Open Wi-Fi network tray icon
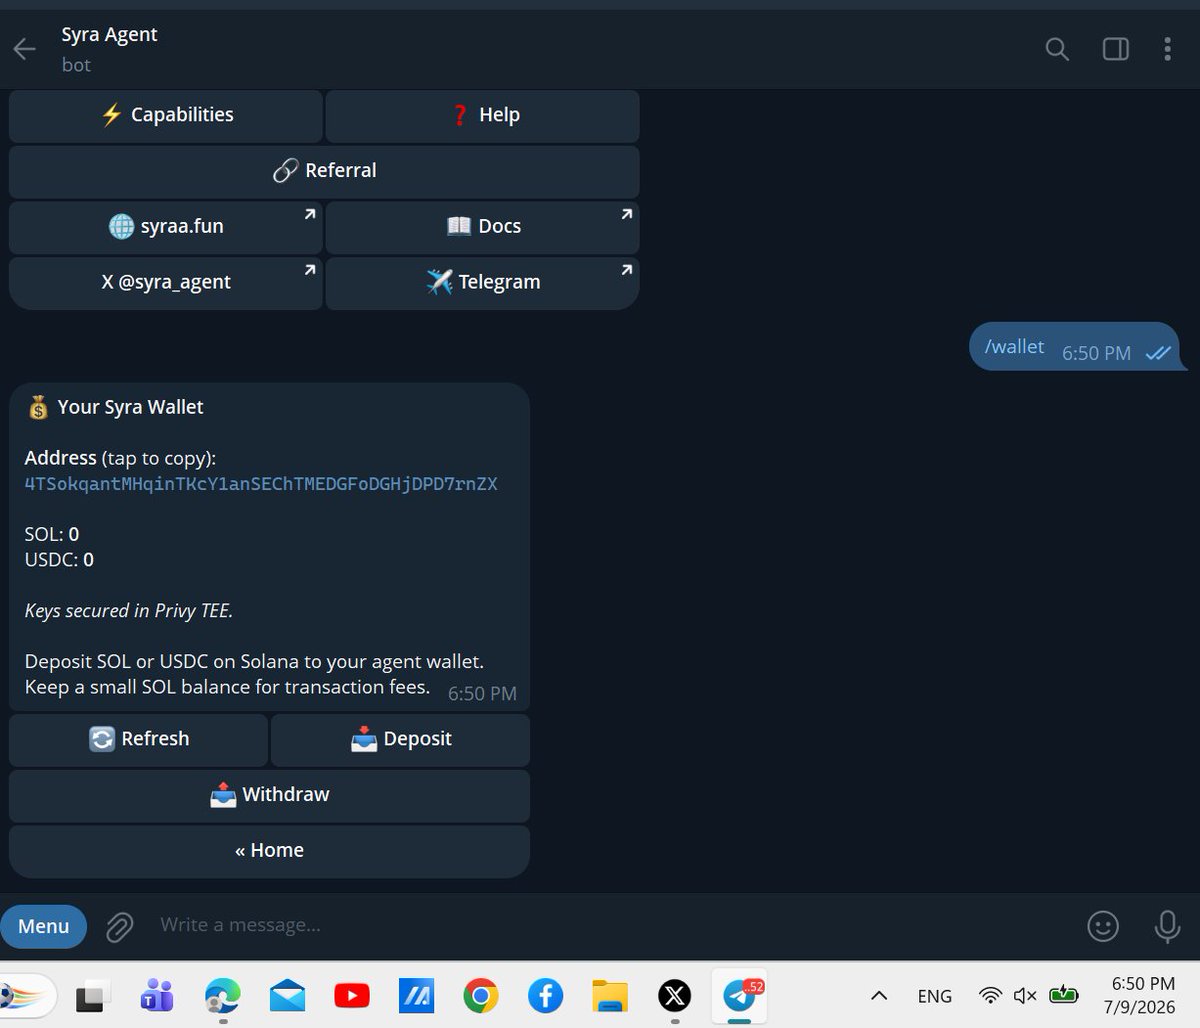1200x1028 pixels. pos(990,995)
